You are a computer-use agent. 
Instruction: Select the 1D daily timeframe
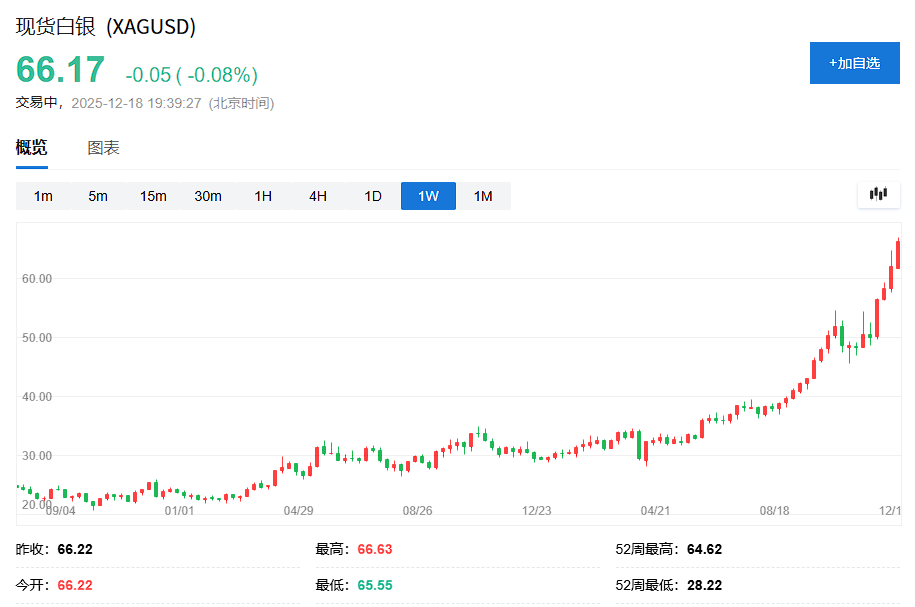pos(372,196)
